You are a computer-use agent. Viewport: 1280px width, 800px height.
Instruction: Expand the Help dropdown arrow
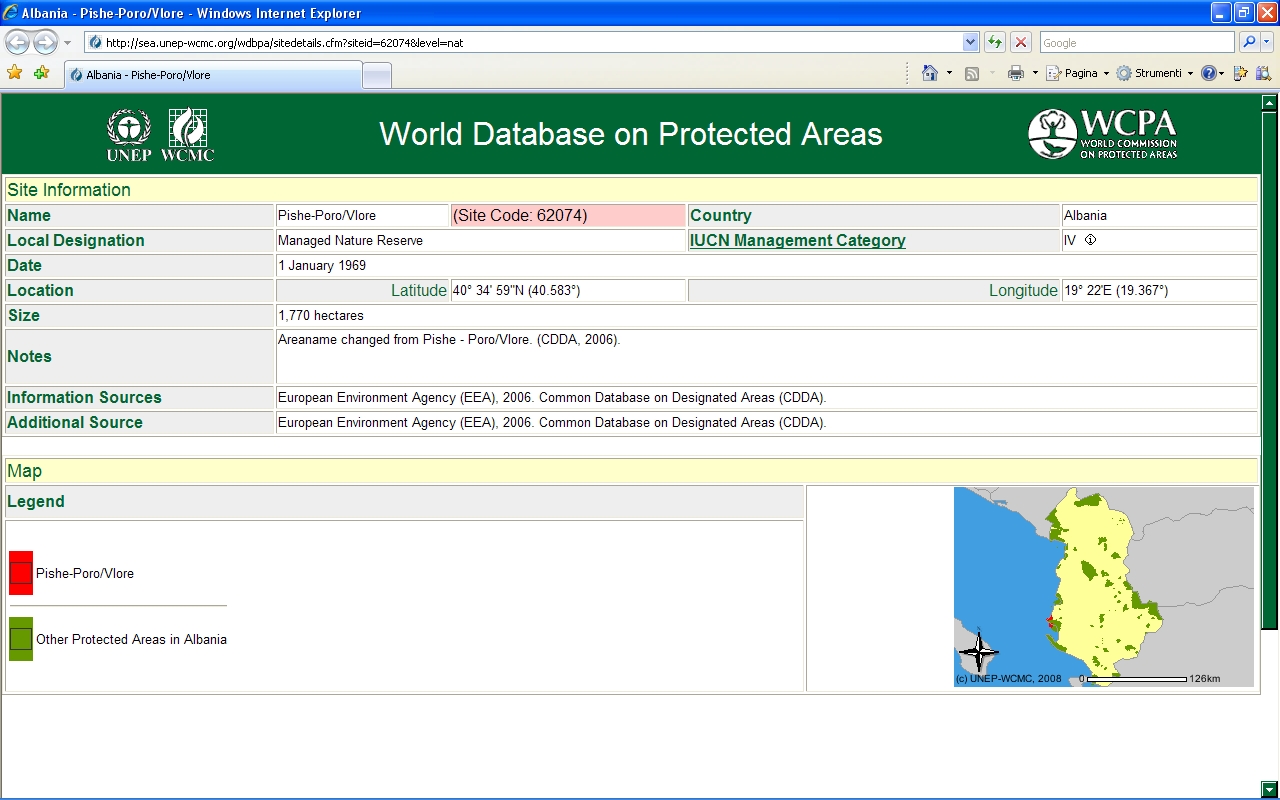1222,73
